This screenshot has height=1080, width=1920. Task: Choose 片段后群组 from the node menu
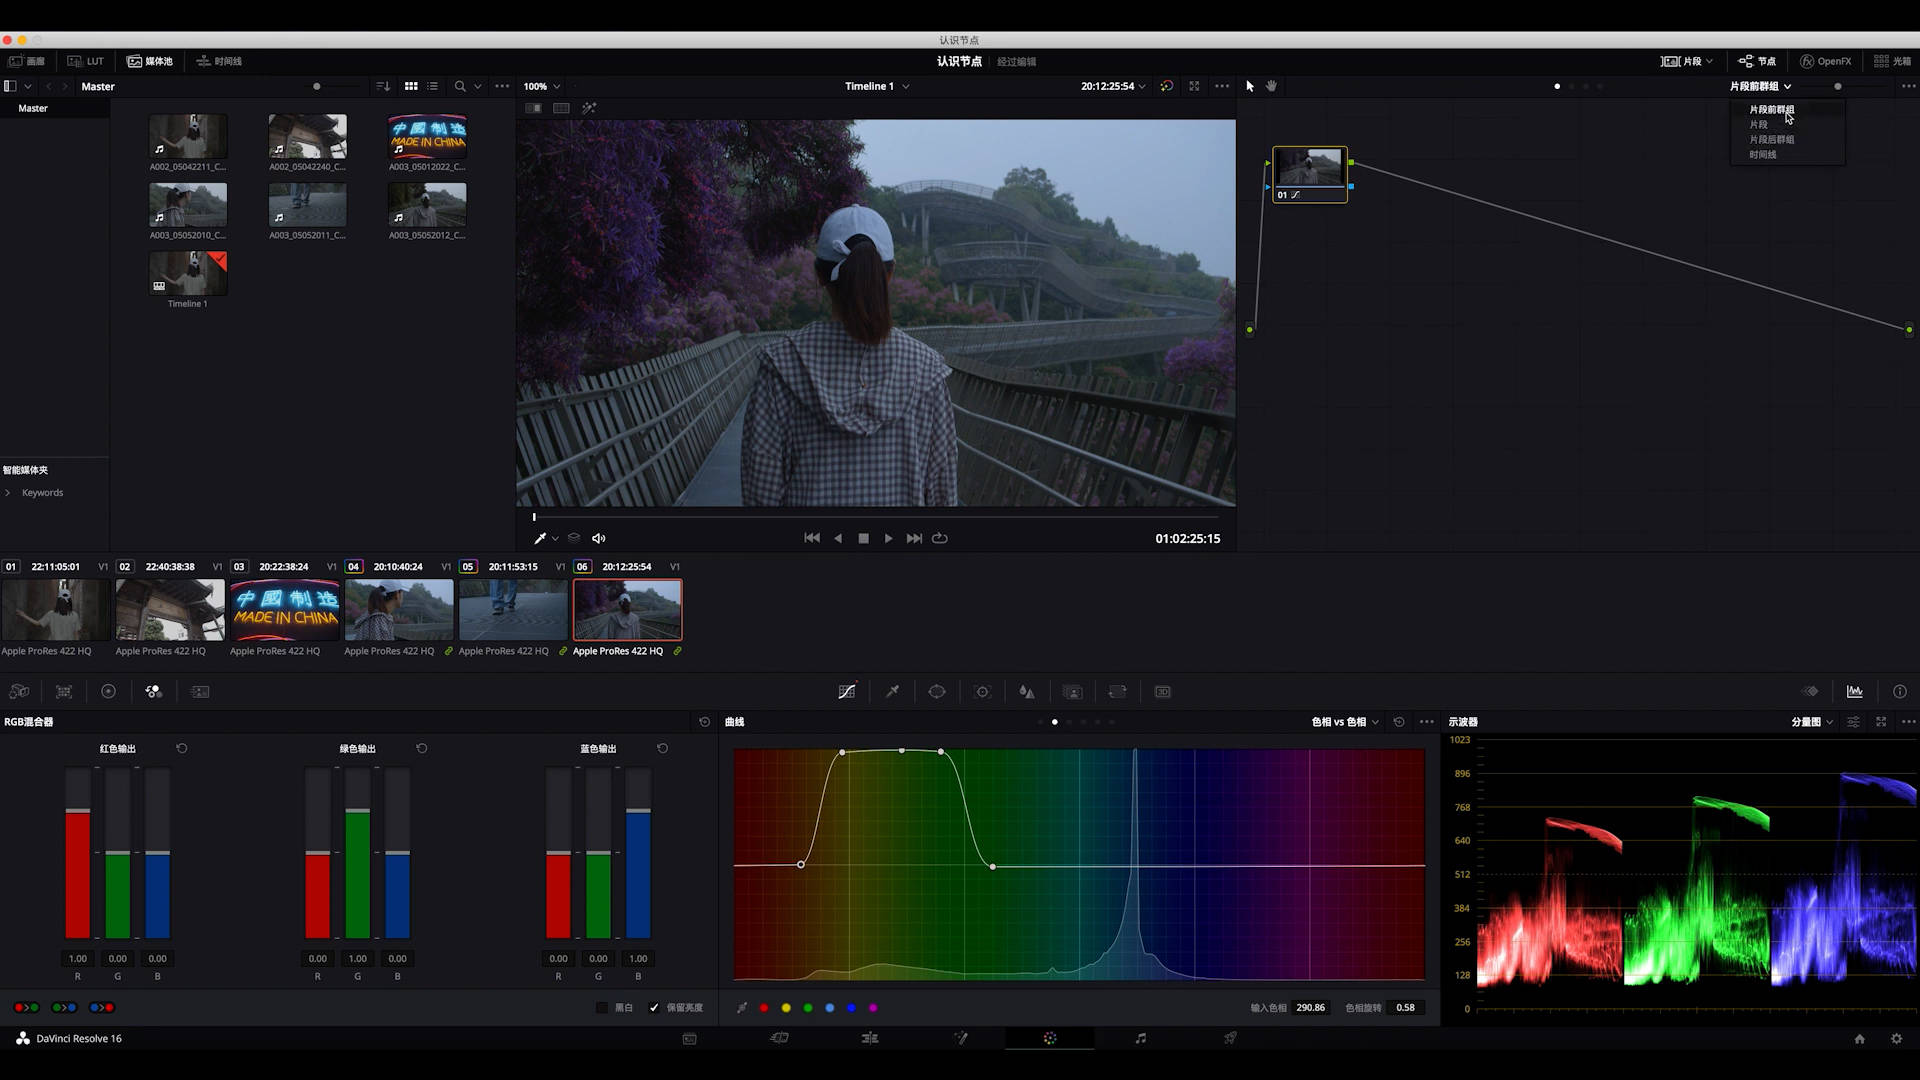click(1771, 139)
